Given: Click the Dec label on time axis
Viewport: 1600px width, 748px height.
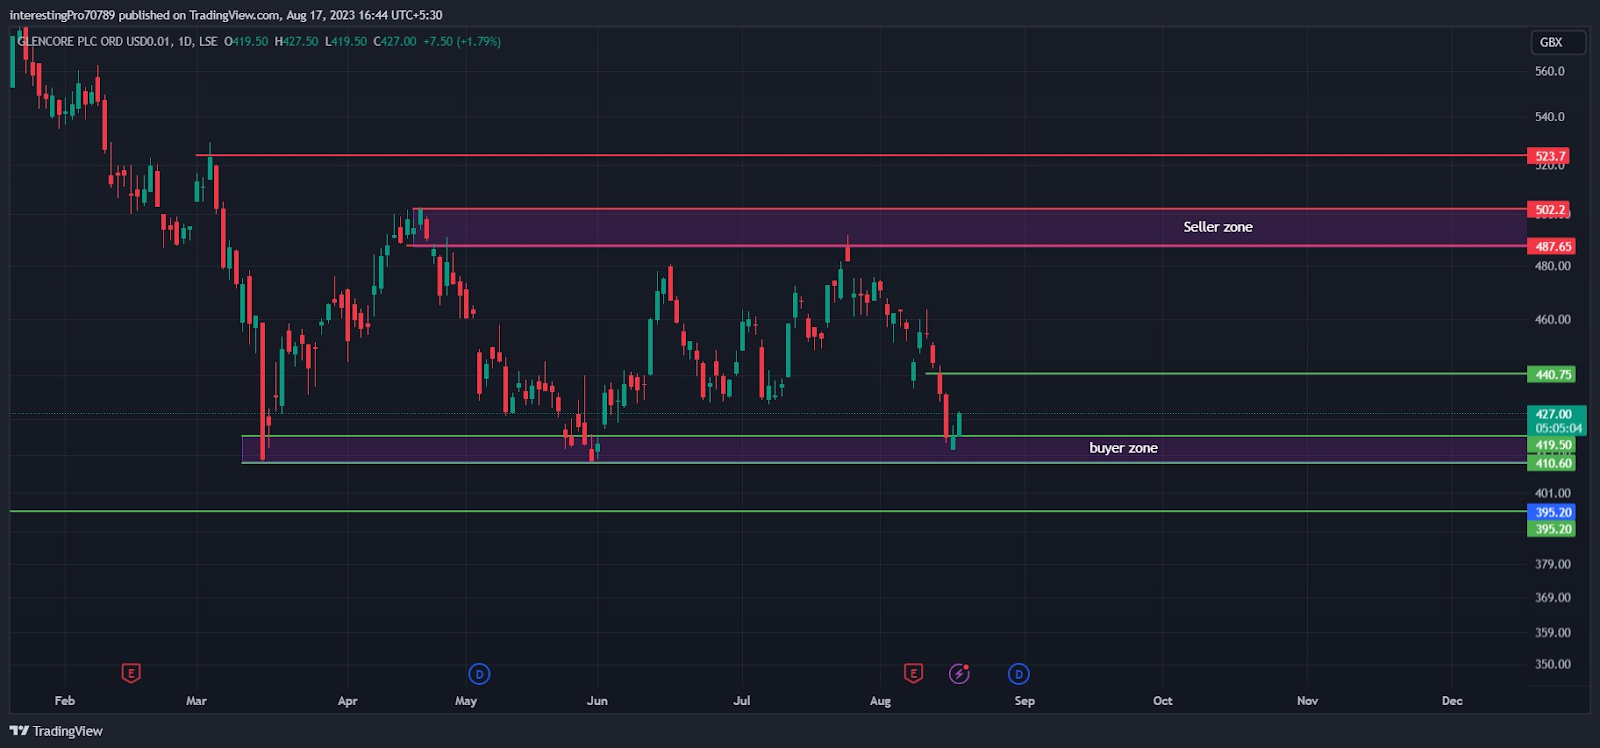Looking at the screenshot, I should tap(1452, 701).
